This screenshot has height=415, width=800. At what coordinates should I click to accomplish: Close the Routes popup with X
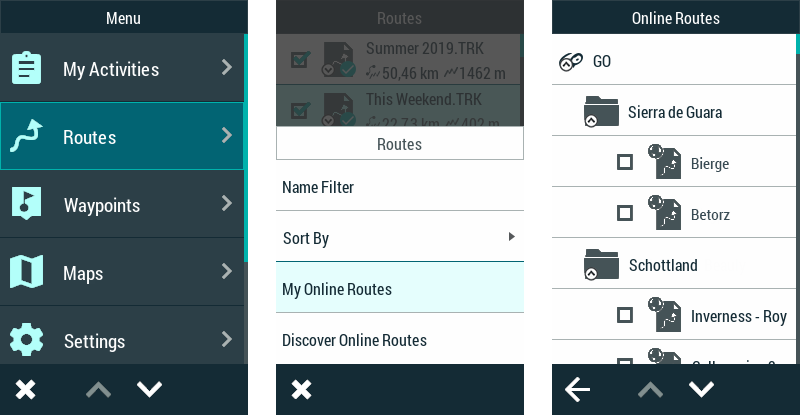tap(301, 390)
